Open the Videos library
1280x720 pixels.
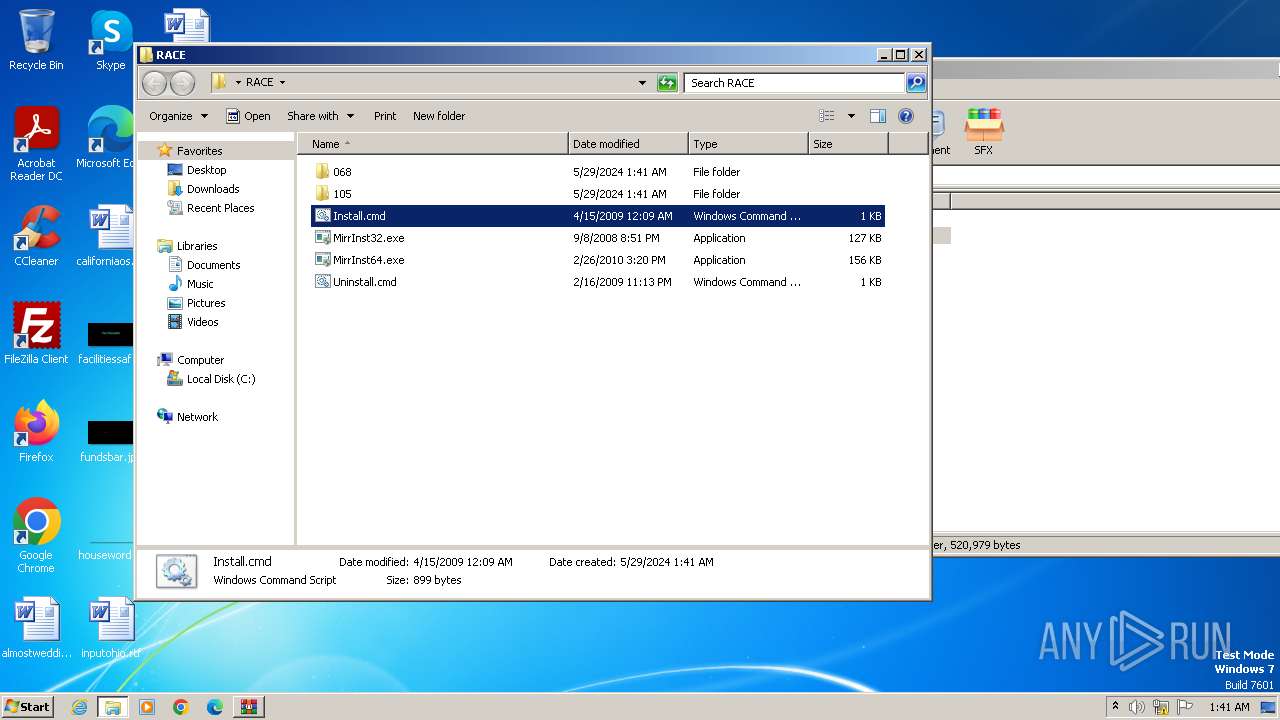[202, 322]
